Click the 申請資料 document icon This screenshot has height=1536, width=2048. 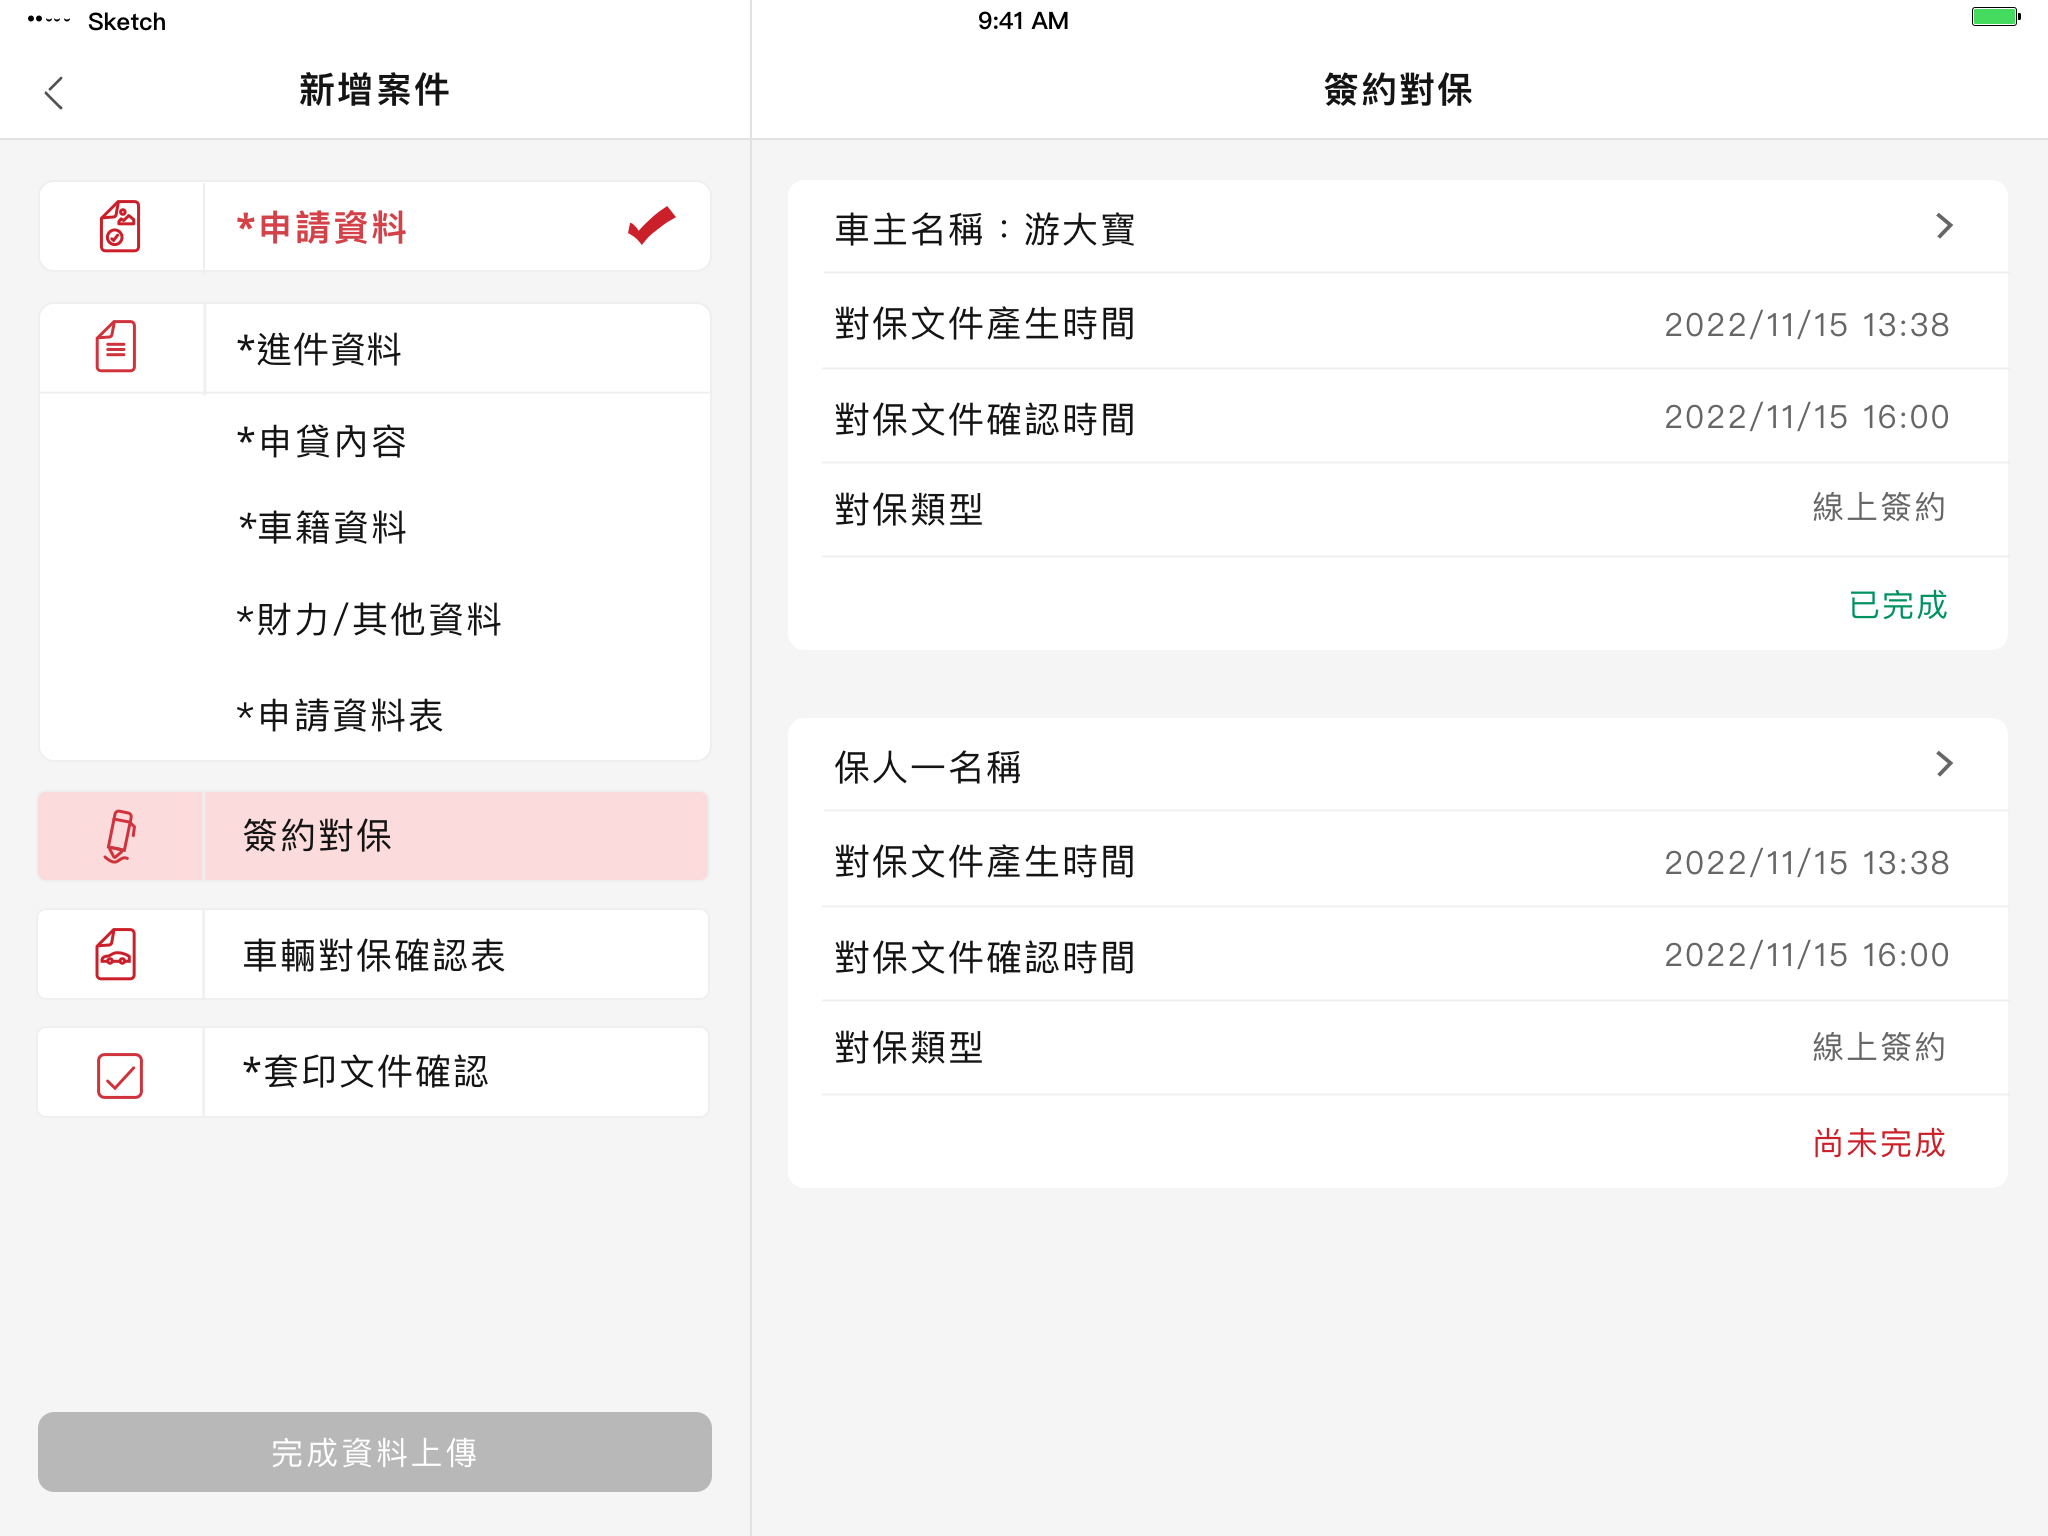pos(120,226)
